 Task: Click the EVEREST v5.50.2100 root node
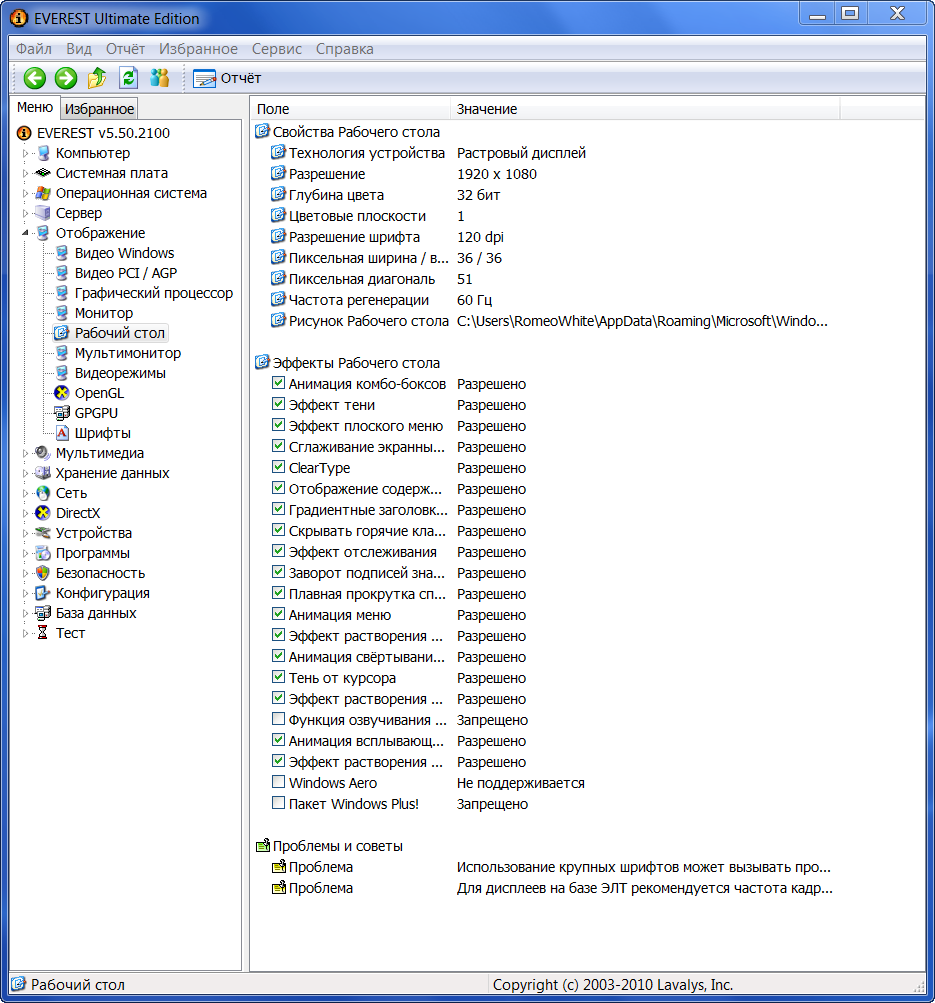pos(93,133)
